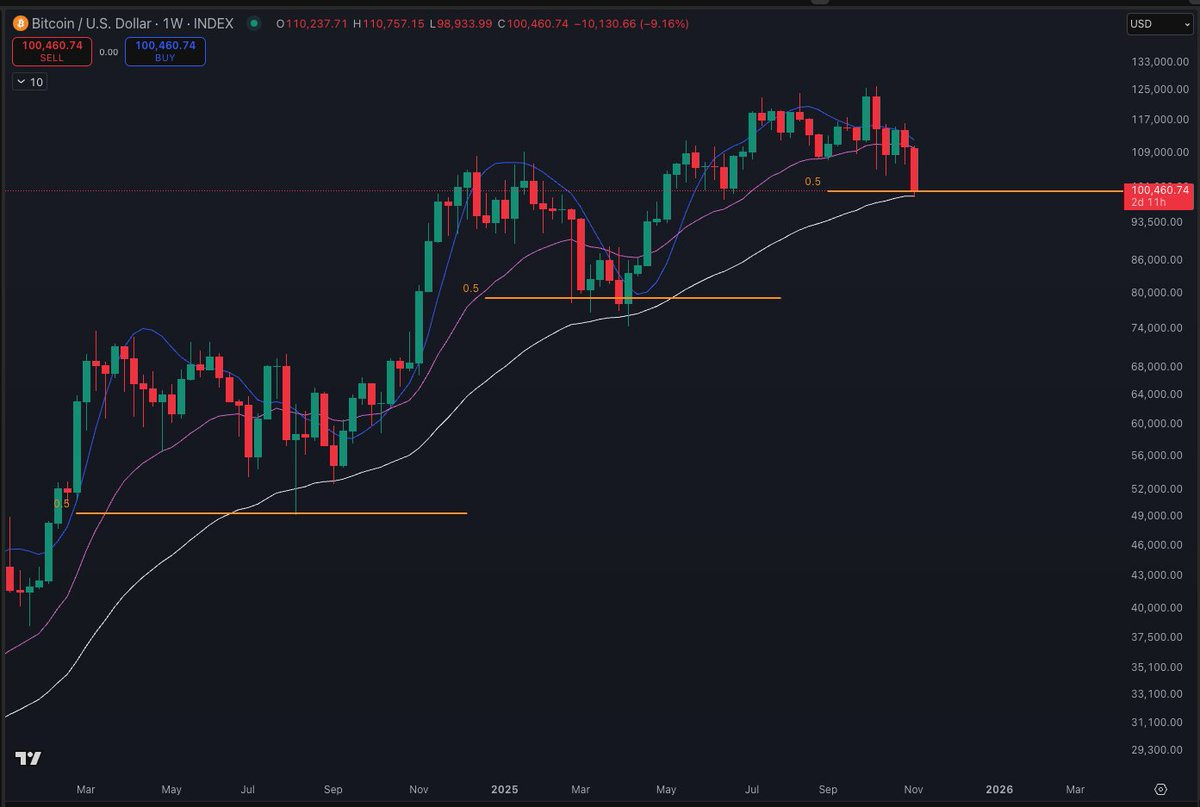1200x807 pixels.
Task: Click the low value L98,933.99
Action: point(462,23)
